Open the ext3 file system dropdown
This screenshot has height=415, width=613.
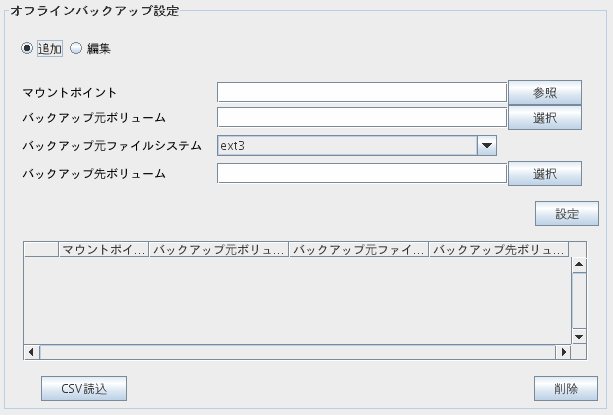[357, 146]
